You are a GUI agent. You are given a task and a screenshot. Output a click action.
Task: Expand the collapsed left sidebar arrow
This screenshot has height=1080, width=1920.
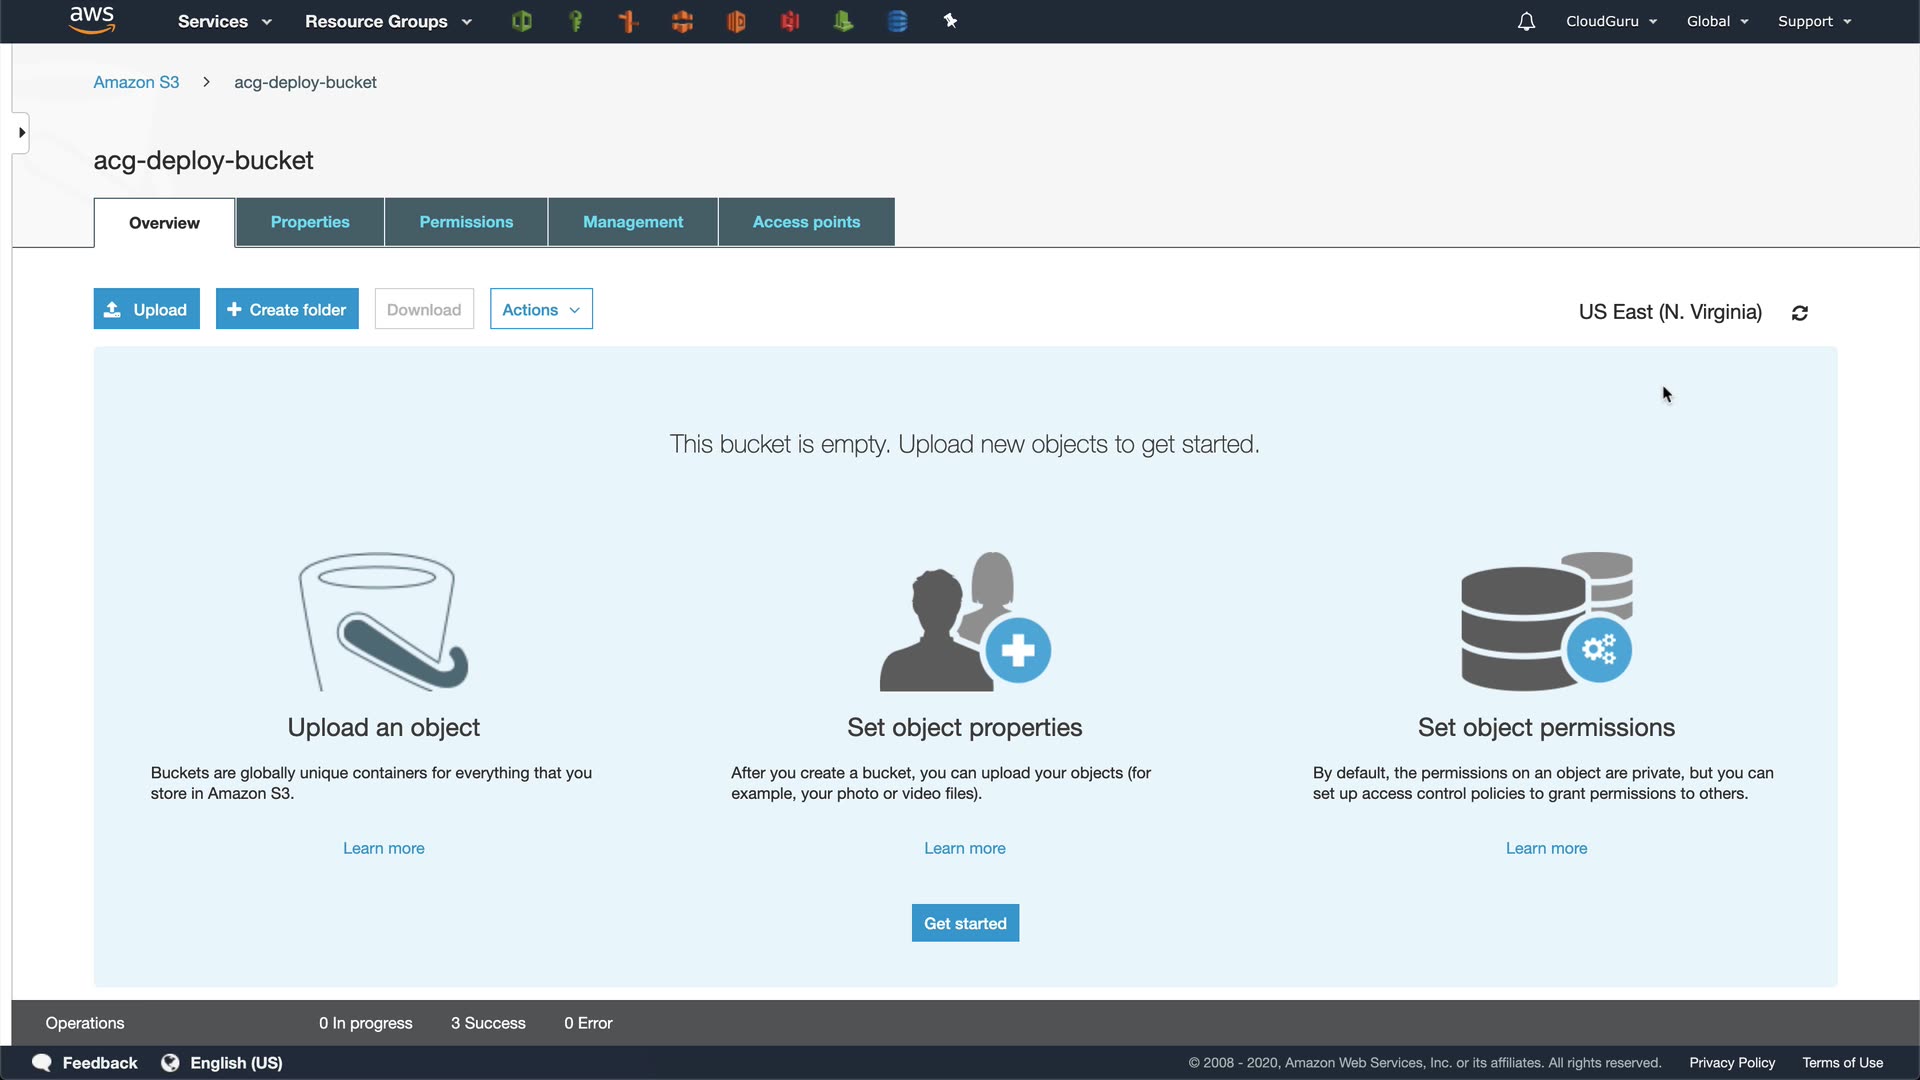pos(21,133)
